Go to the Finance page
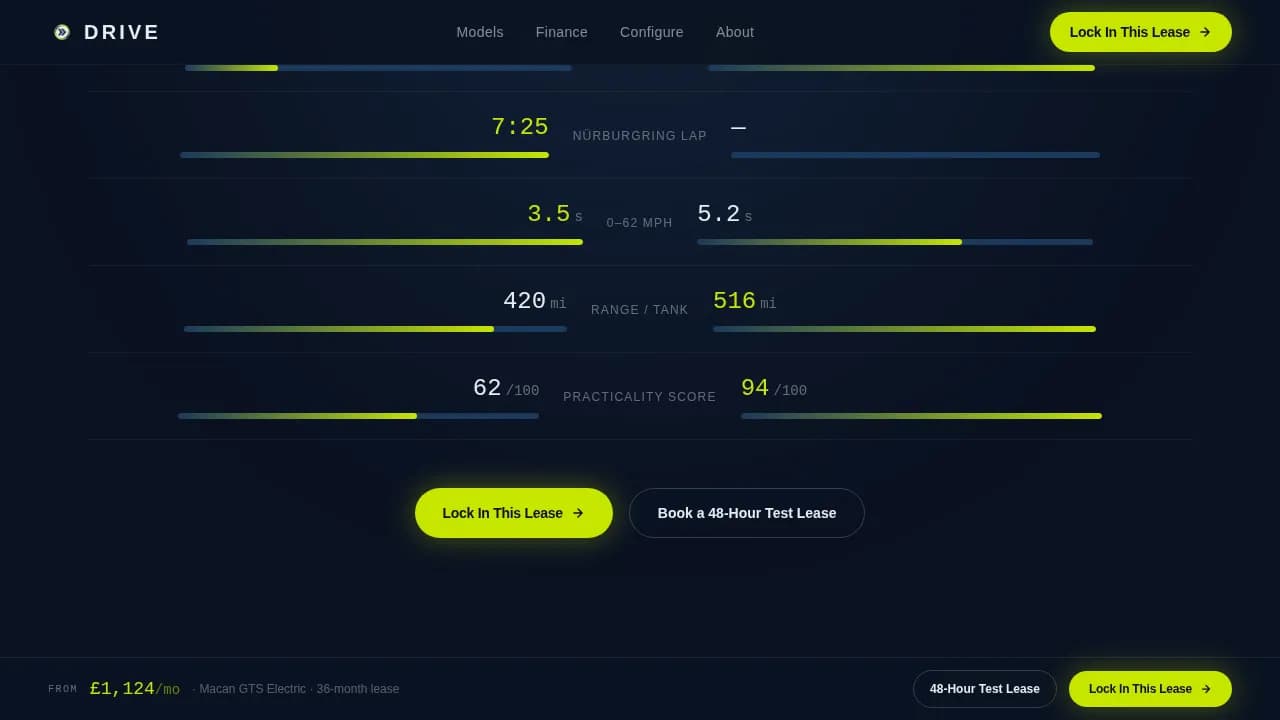1280x720 pixels. [x=561, y=32]
